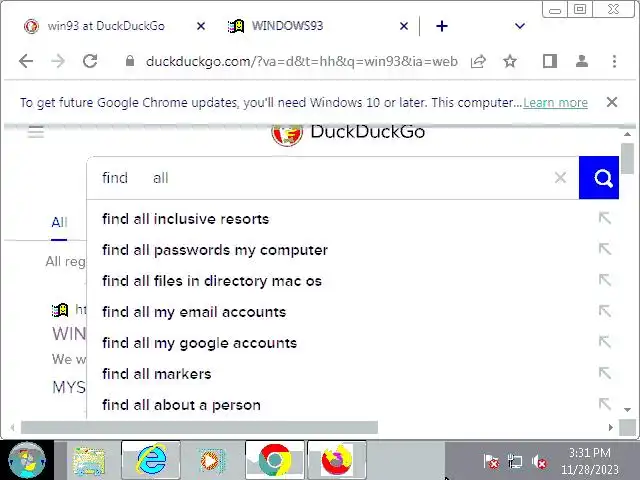Click the horizontal scrollbar left arrow
The width and height of the screenshot is (640, 480).
(13, 427)
